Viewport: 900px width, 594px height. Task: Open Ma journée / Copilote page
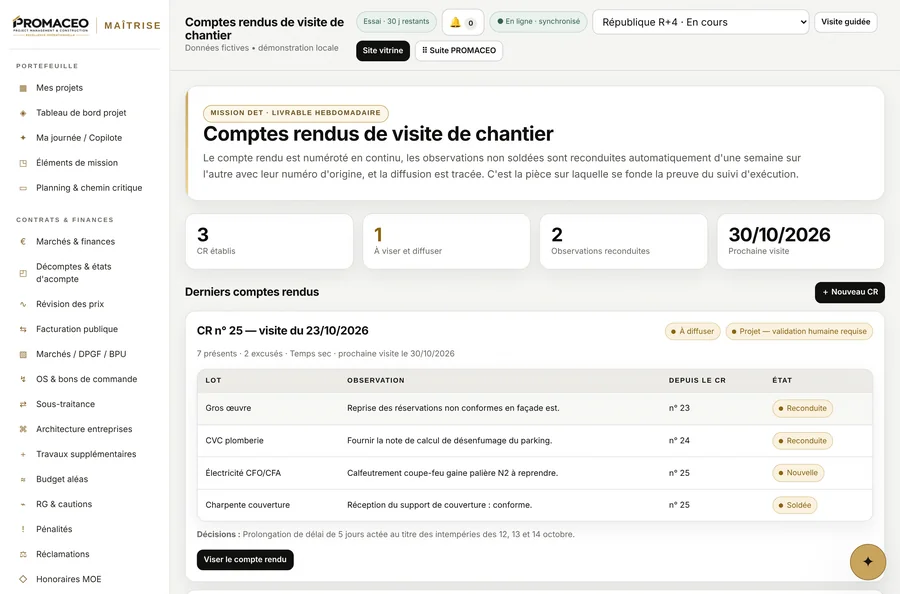click(86, 138)
